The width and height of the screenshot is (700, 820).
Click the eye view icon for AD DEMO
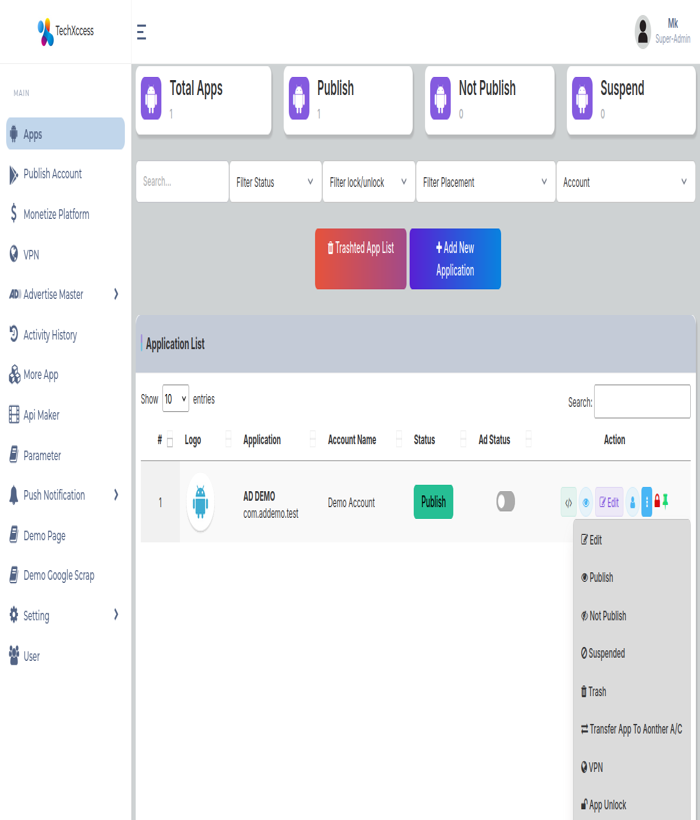point(586,502)
